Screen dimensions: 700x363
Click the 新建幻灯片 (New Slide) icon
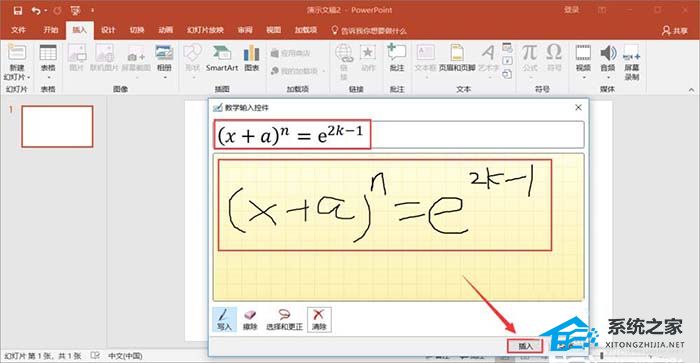pos(17,53)
